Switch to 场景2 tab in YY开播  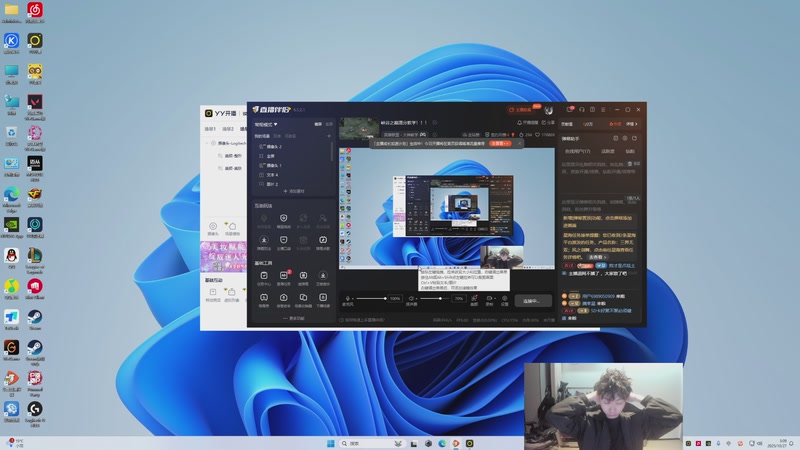228,129
